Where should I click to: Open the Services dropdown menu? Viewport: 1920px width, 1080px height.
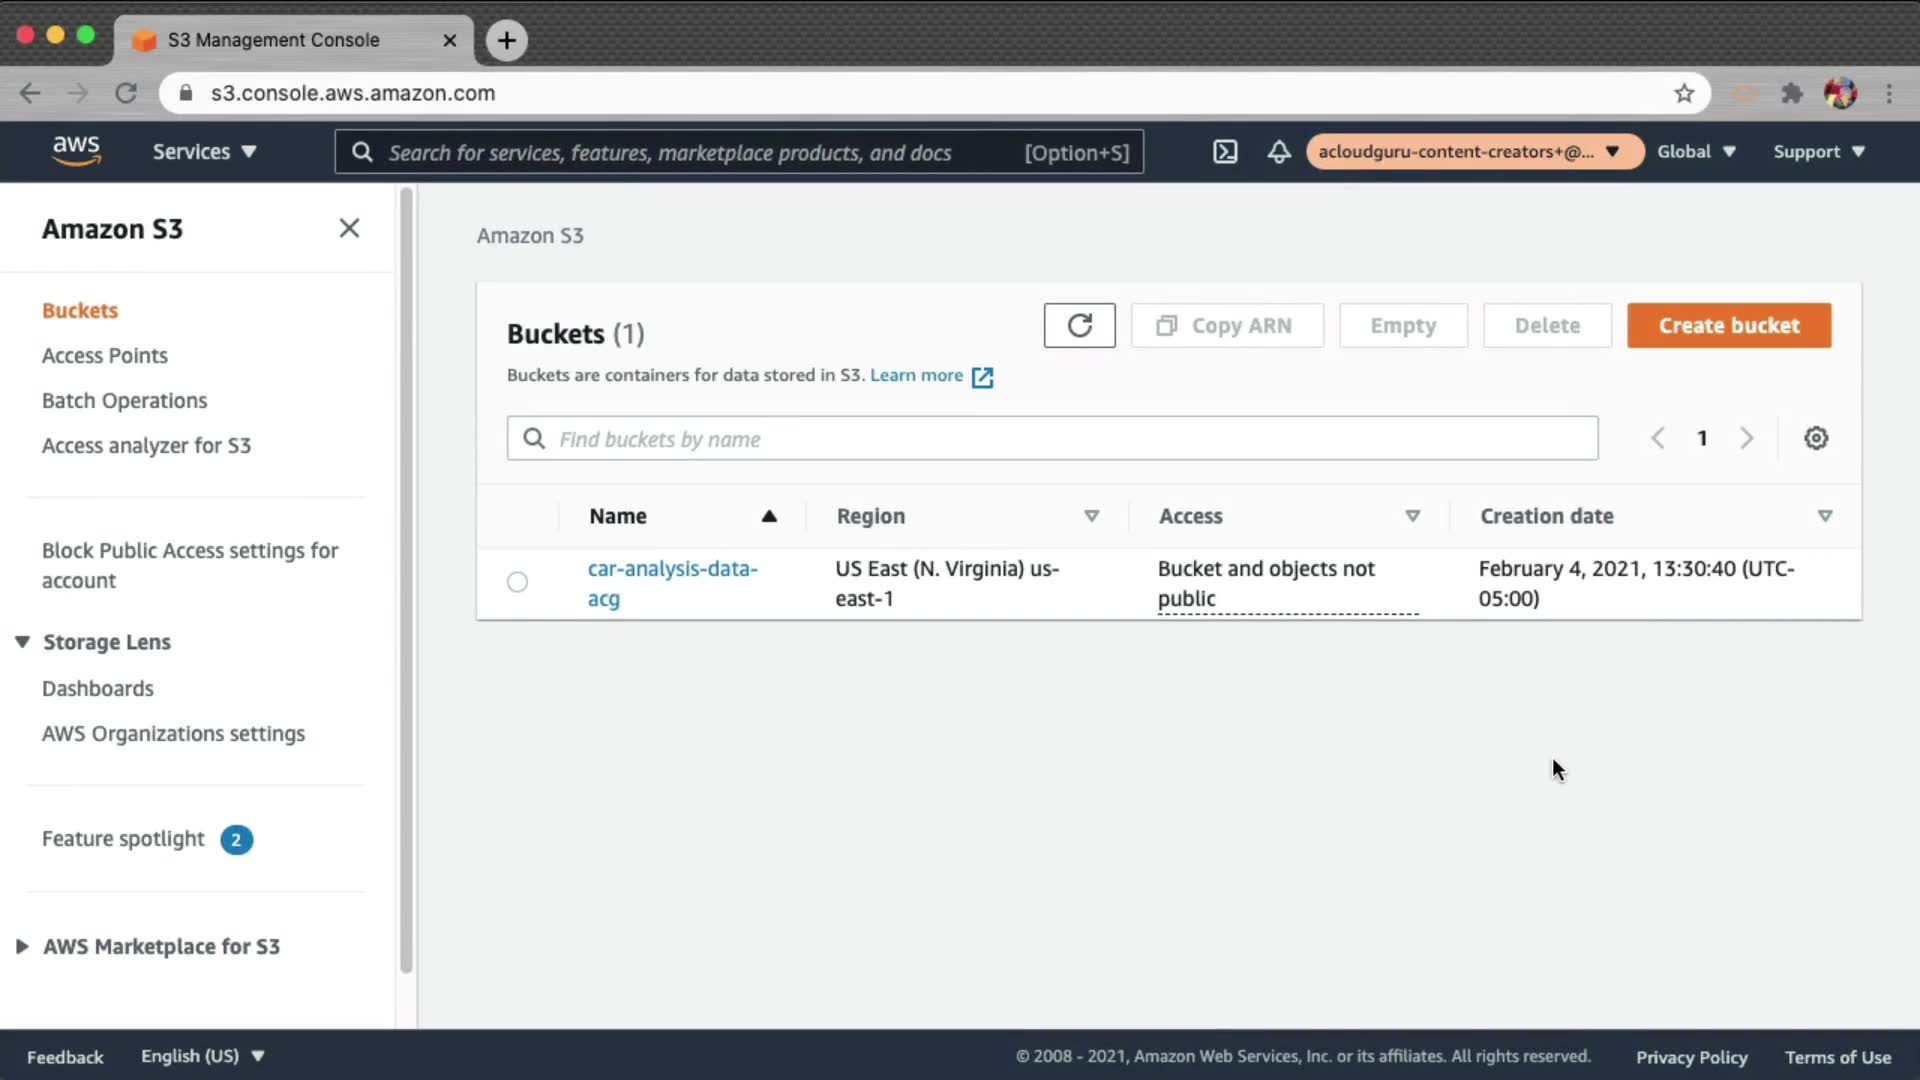204,152
